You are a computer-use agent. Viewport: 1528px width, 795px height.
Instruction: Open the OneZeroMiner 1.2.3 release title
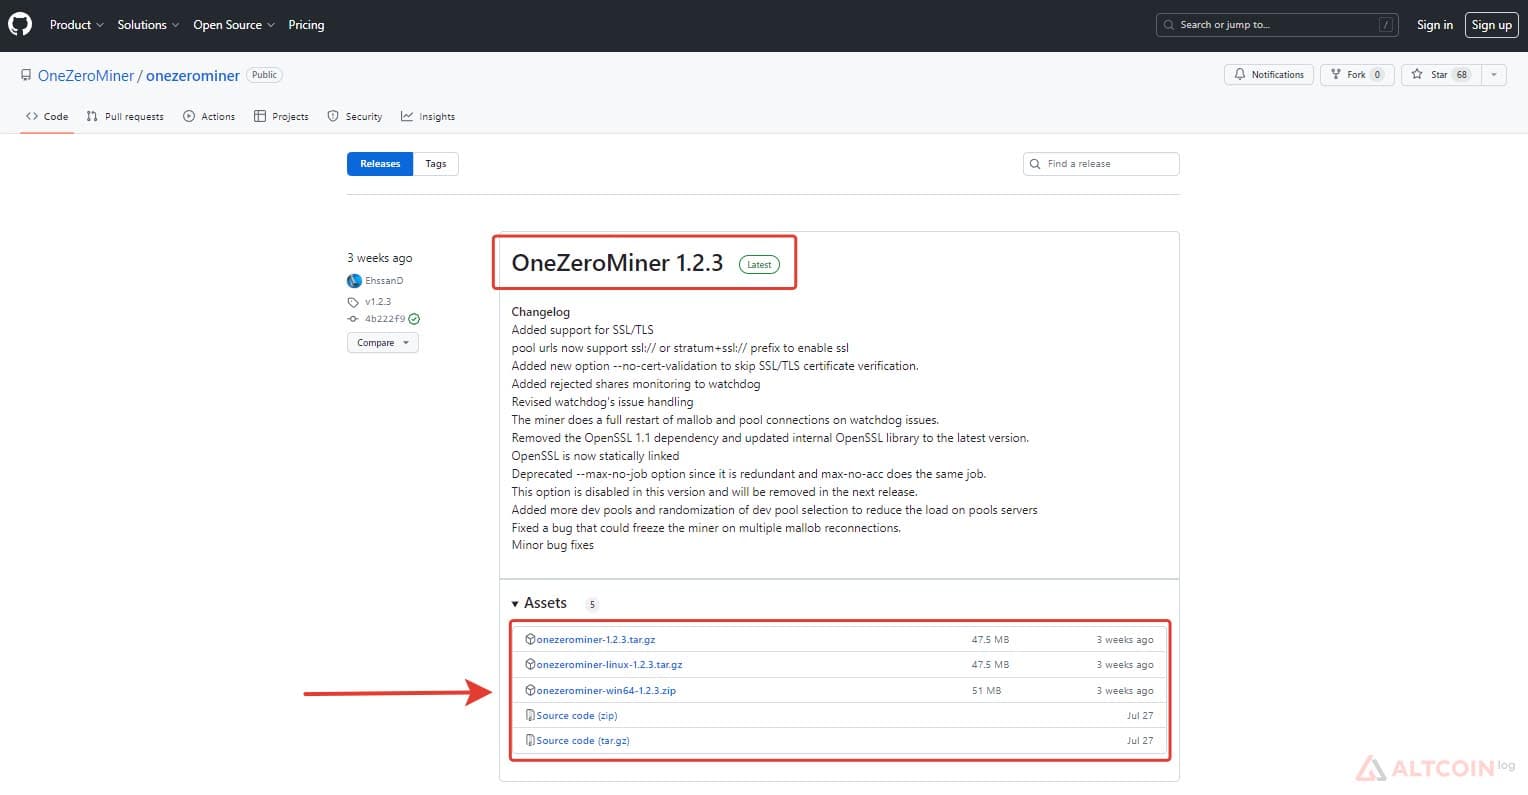click(x=617, y=263)
